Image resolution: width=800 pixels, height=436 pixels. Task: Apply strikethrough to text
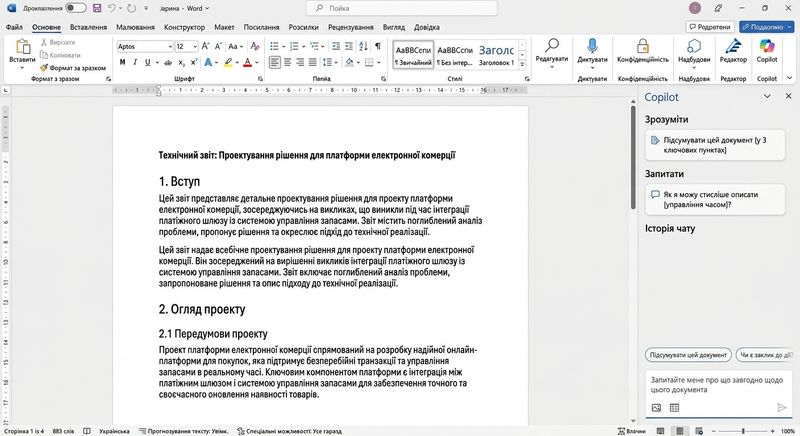pyautogui.click(x=168, y=63)
